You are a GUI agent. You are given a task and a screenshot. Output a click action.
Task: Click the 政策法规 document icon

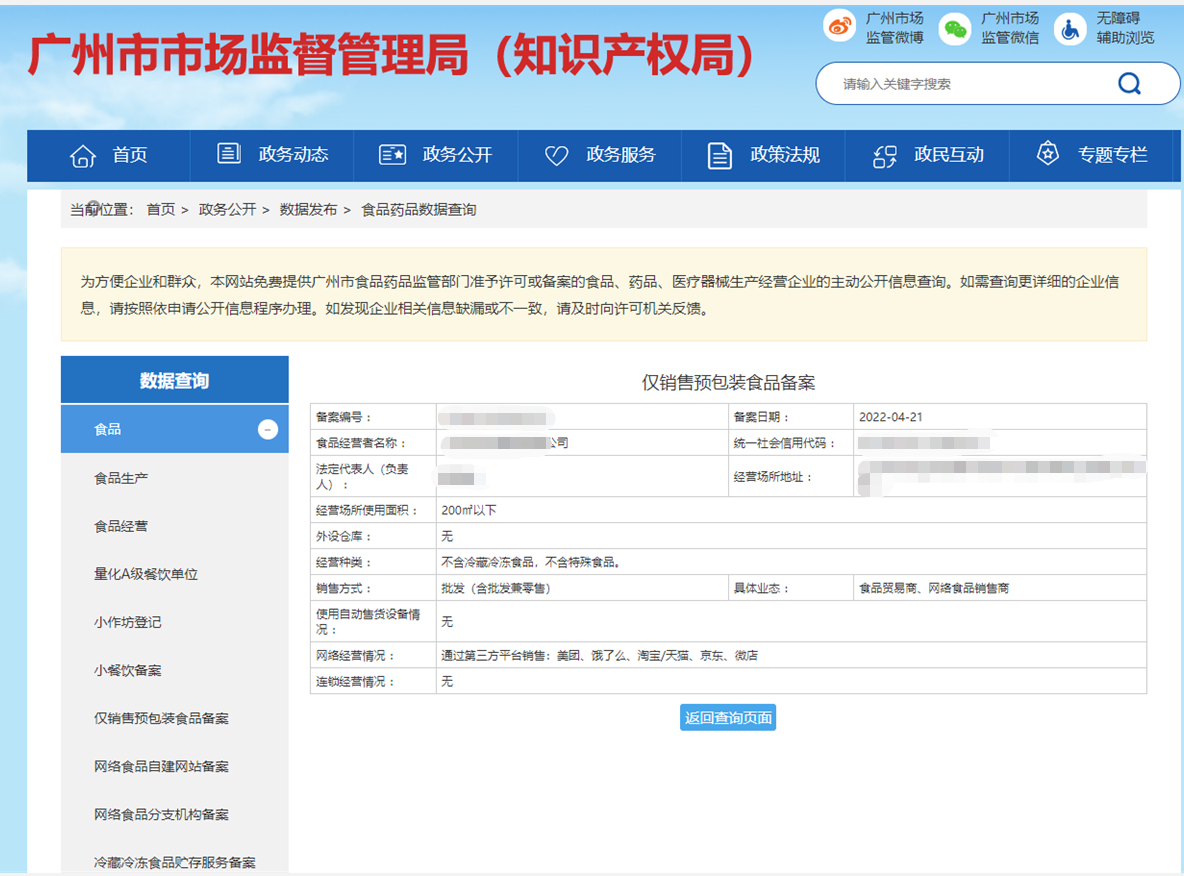tap(720, 156)
